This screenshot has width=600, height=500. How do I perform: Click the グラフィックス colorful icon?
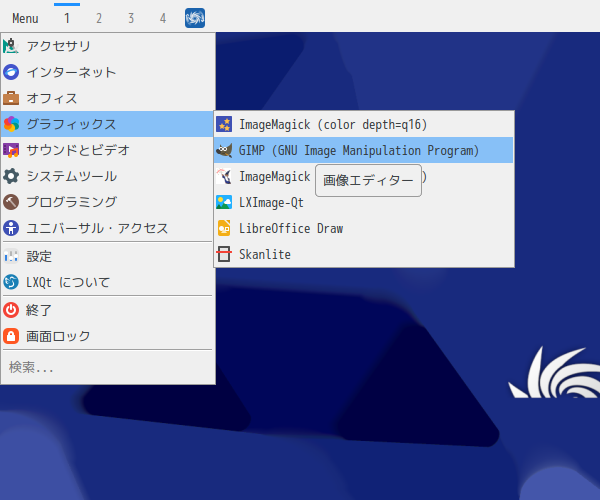pyautogui.click(x=11, y=124)
